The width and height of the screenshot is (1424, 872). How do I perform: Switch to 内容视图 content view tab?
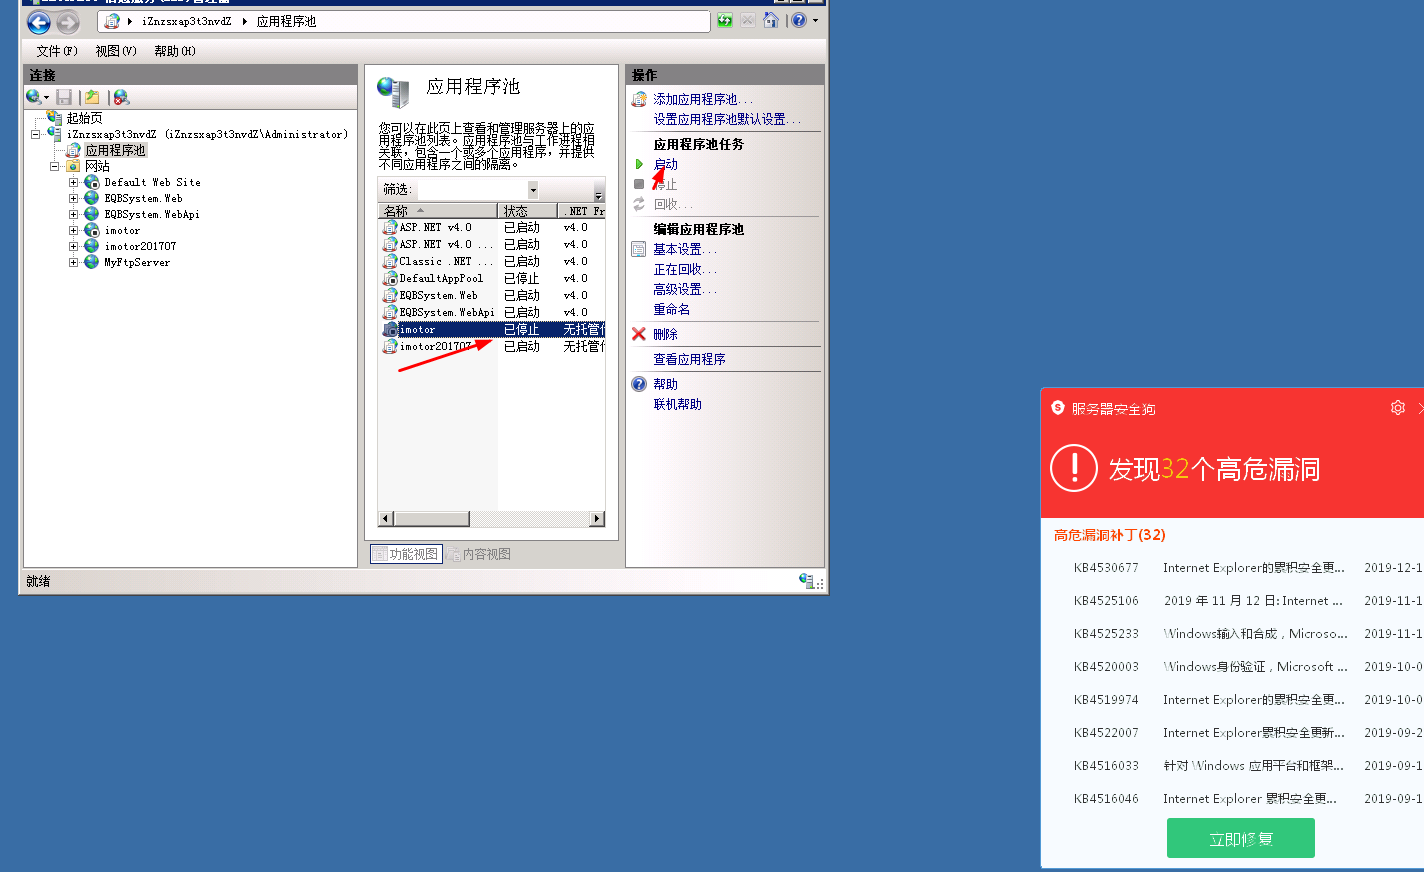(x=479, y=554)
